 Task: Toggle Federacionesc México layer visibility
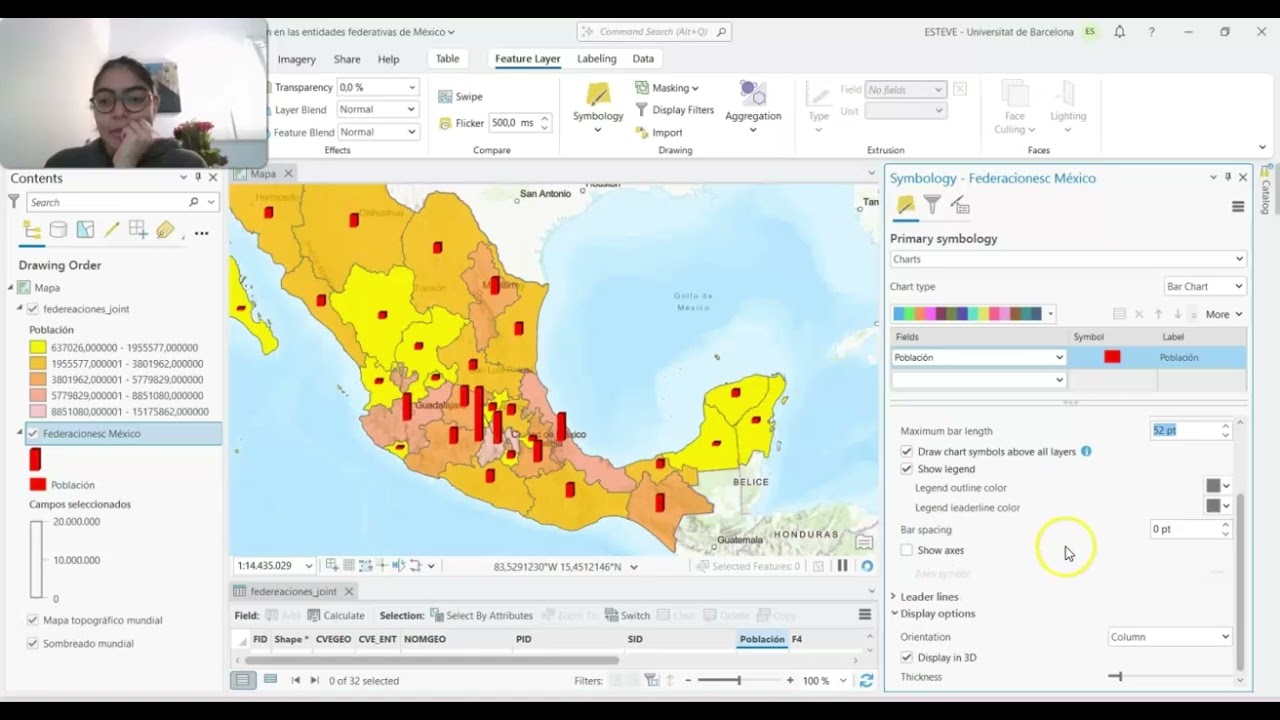(33, 434)
